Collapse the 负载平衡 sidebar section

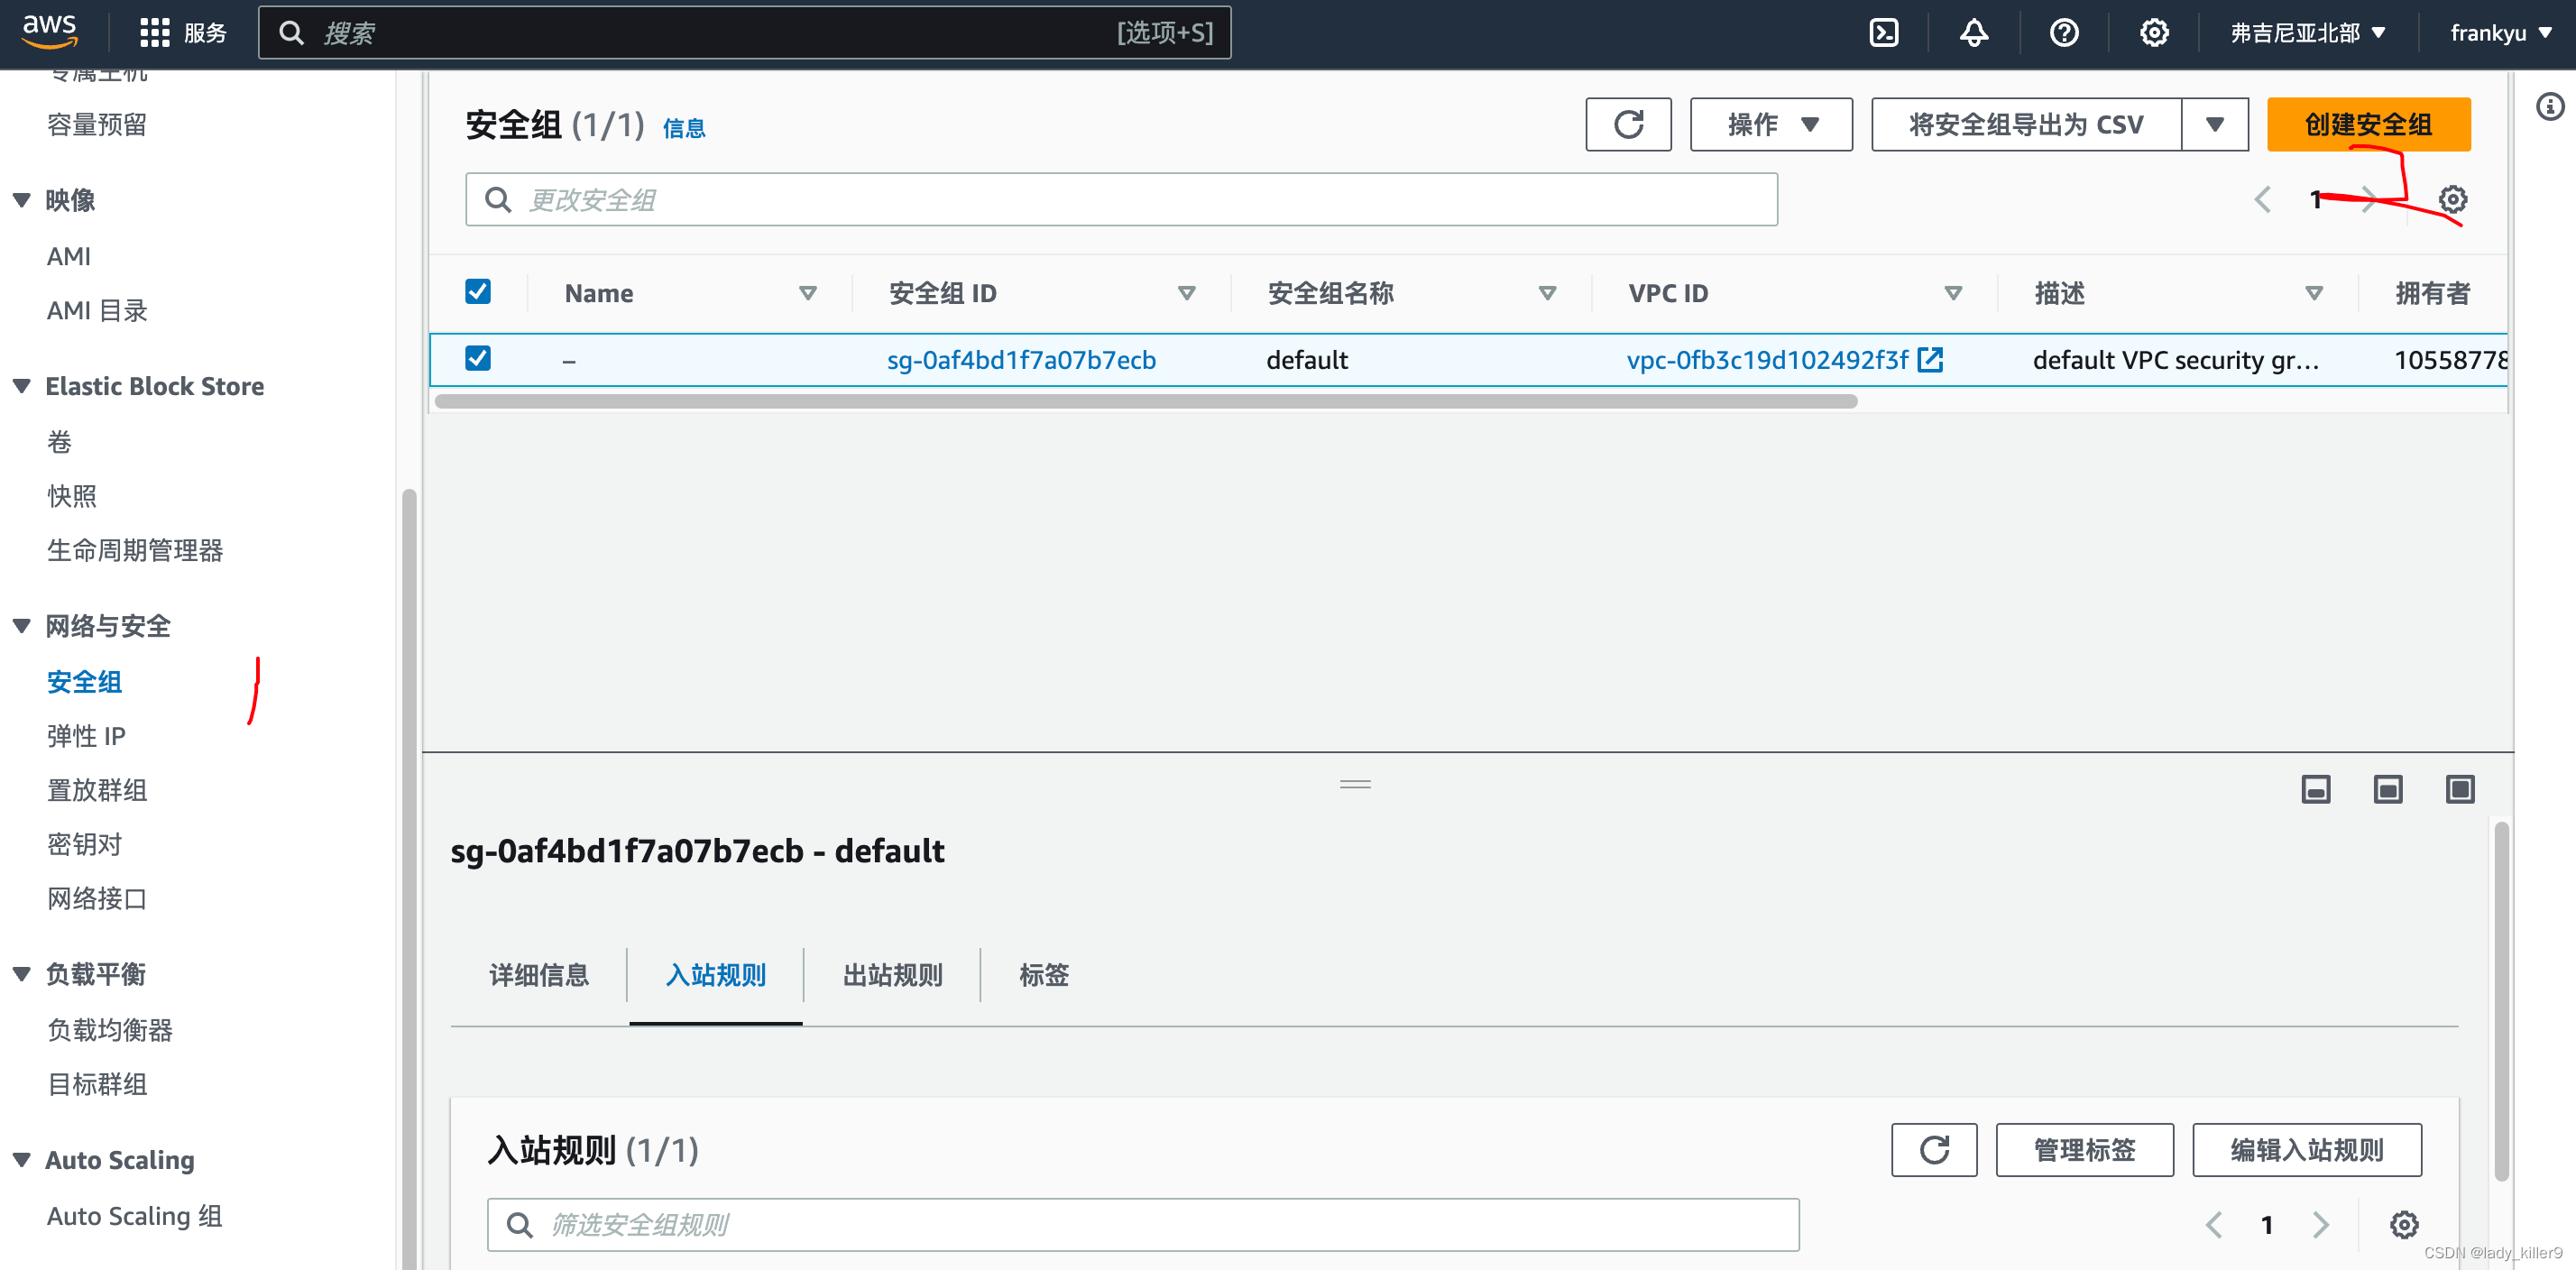pos(21,974)
